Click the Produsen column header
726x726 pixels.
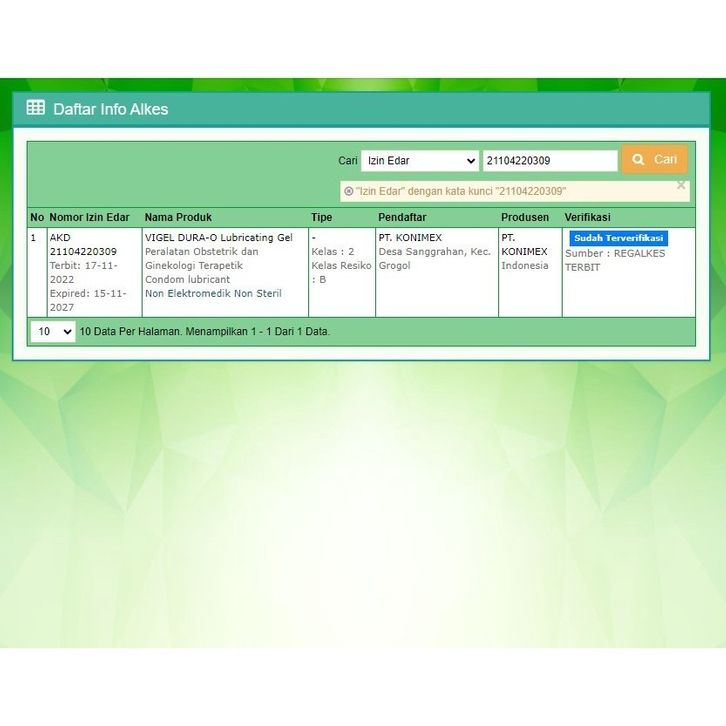coord(525,217)
